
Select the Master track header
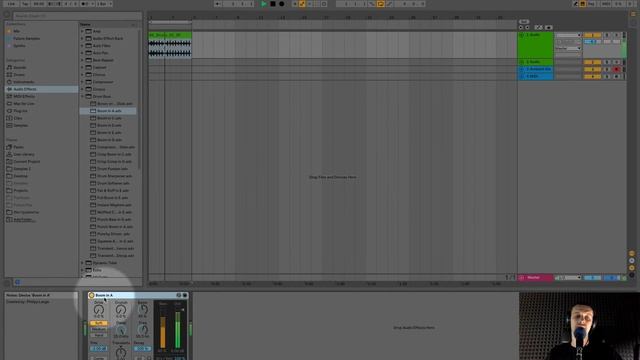coord(535,278)
